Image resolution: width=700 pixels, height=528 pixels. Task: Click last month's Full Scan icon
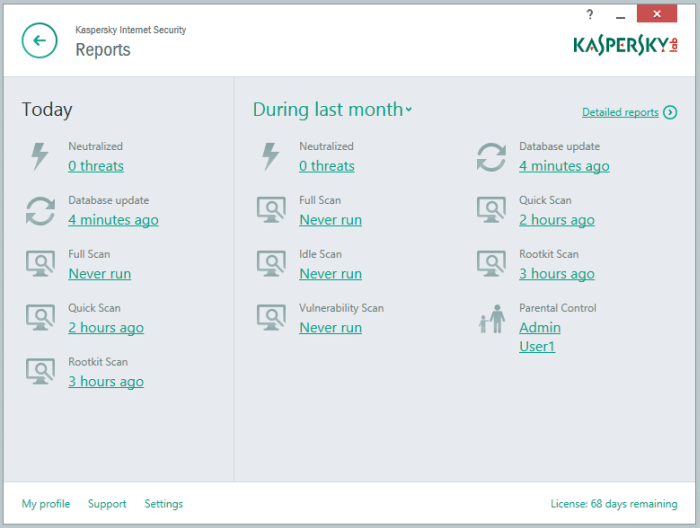point(271,210)
